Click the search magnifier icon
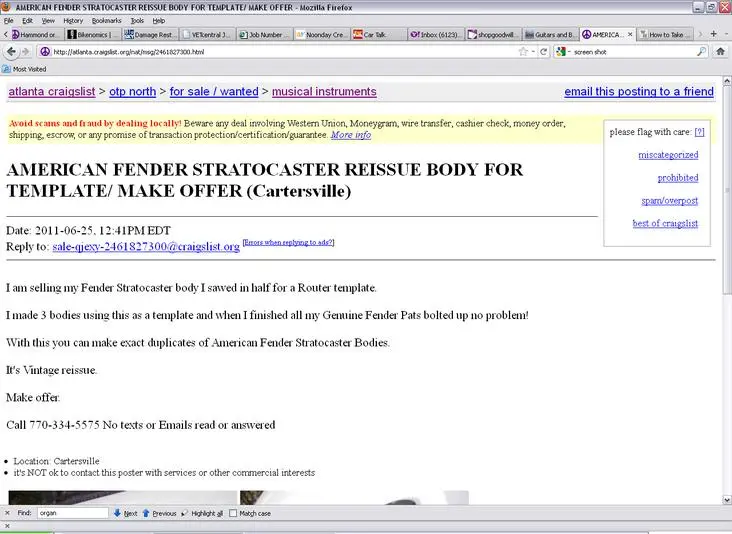The width and height of the screenshot is (732, 534). pyautogui.click(x=701, y=52)
